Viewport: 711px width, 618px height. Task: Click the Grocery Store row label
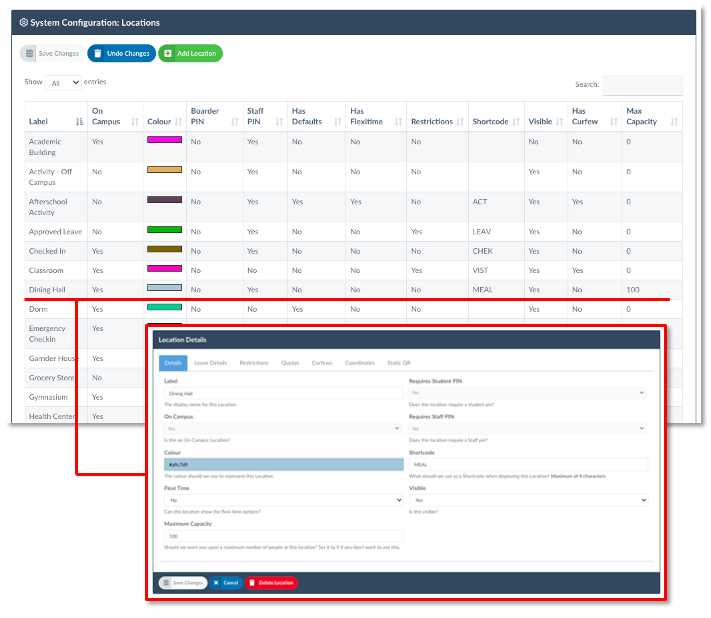pos(51,378)
